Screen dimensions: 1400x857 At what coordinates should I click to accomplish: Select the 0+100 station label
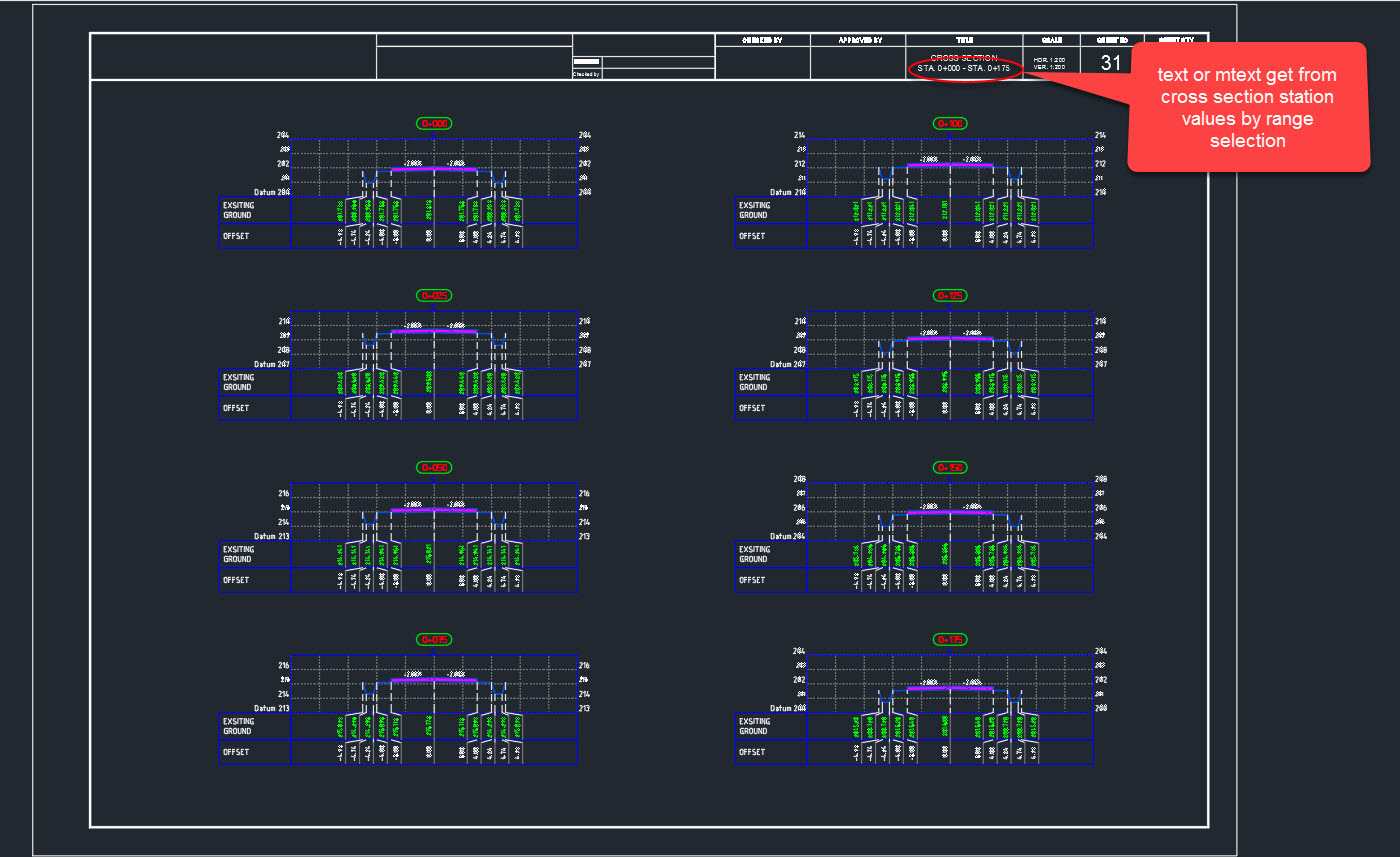[951, 124]
